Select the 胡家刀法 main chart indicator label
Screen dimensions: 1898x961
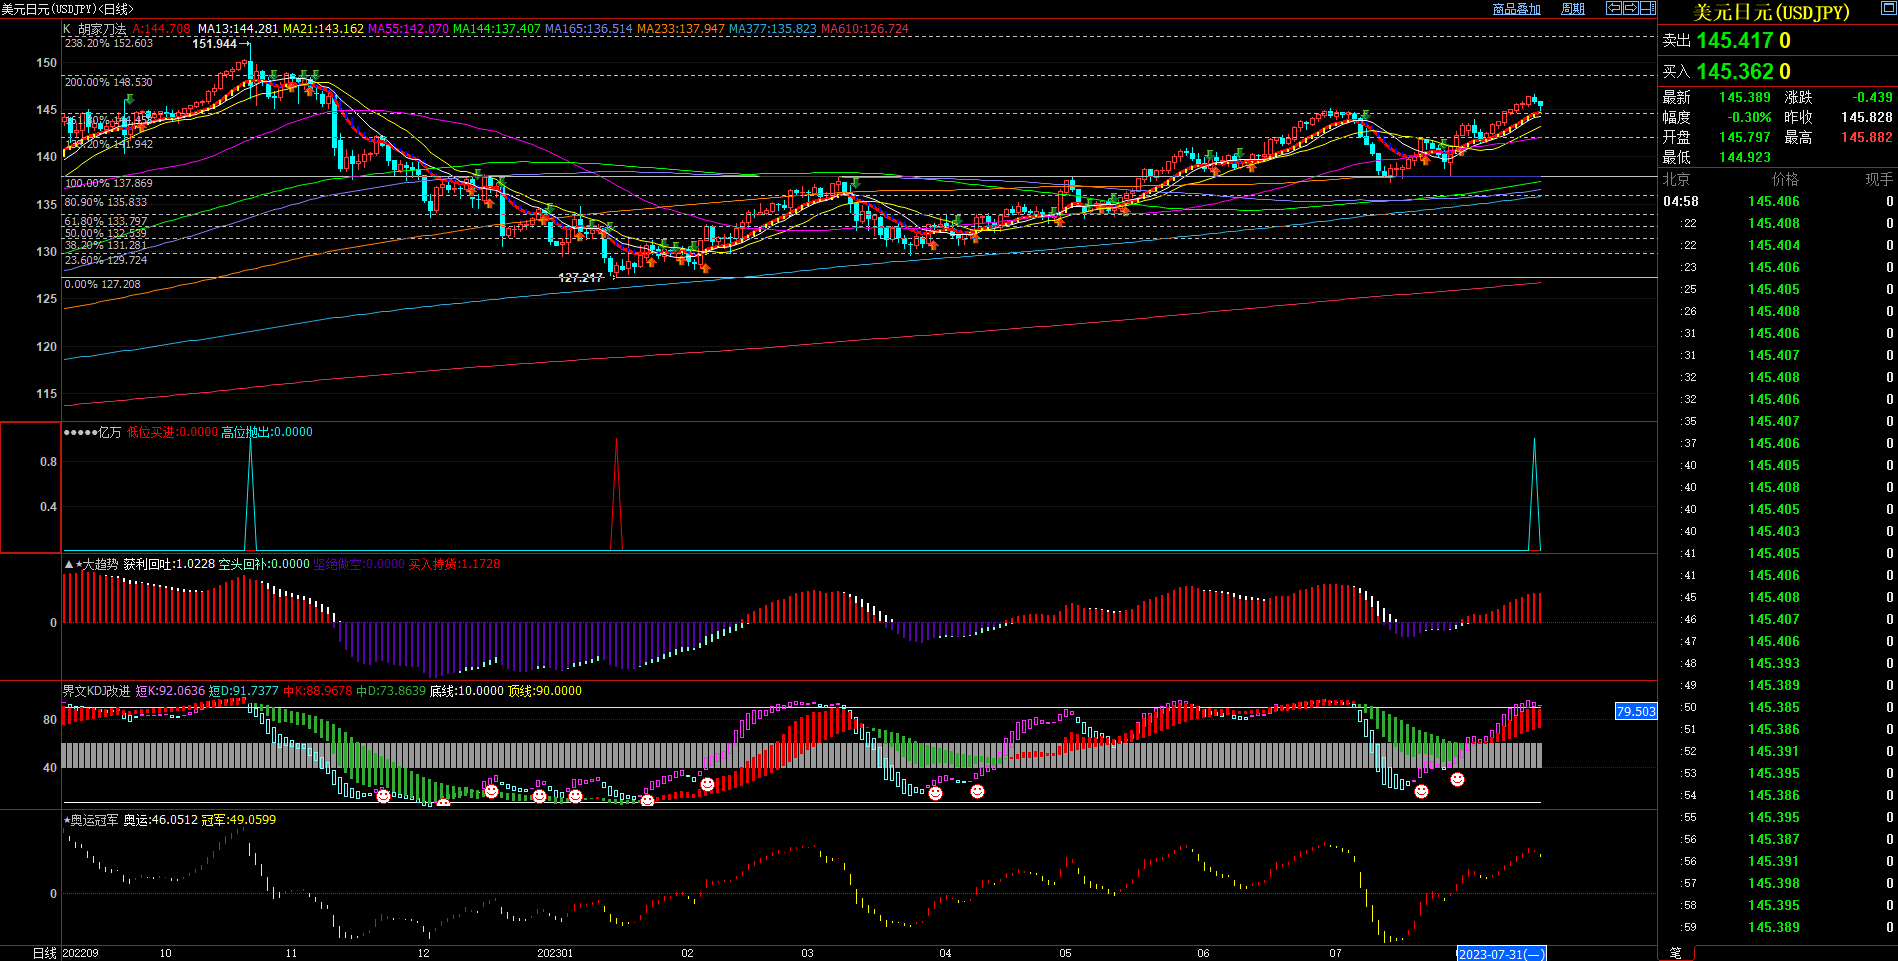pyautogui.click(x=102, y=29)
